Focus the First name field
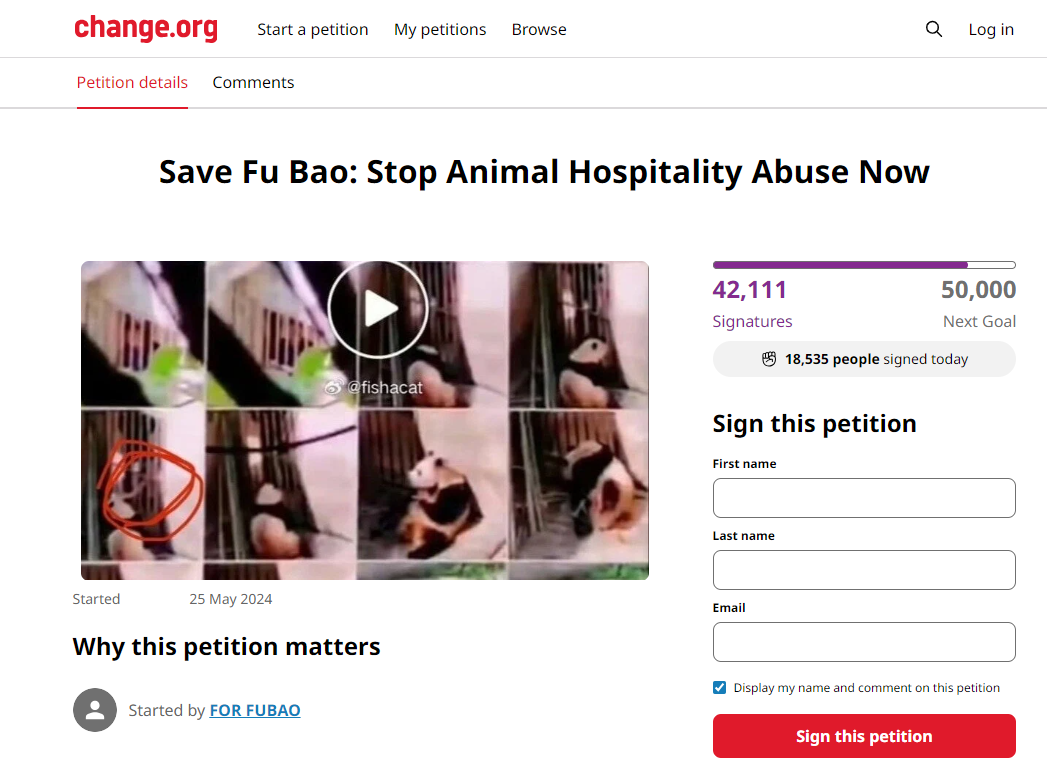1047x774 pixels. tap(864, 498)
